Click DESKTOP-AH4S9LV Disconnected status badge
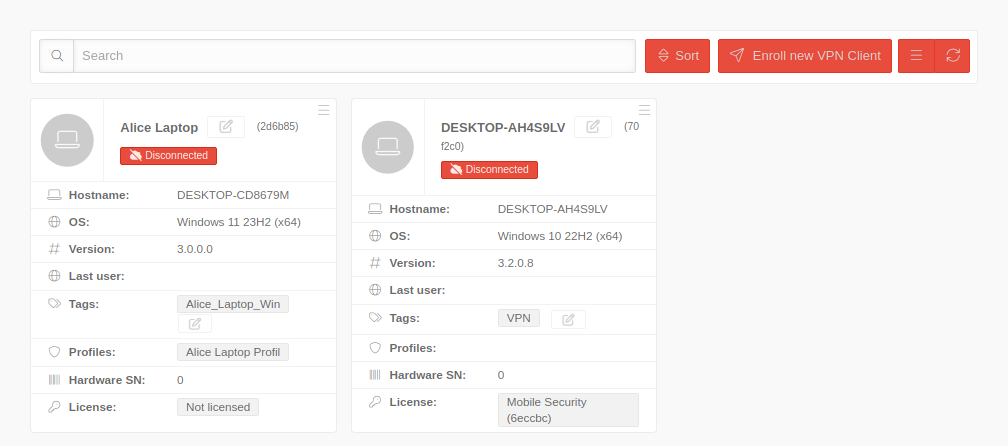The image size is (1008, 446). pos(489,170)
